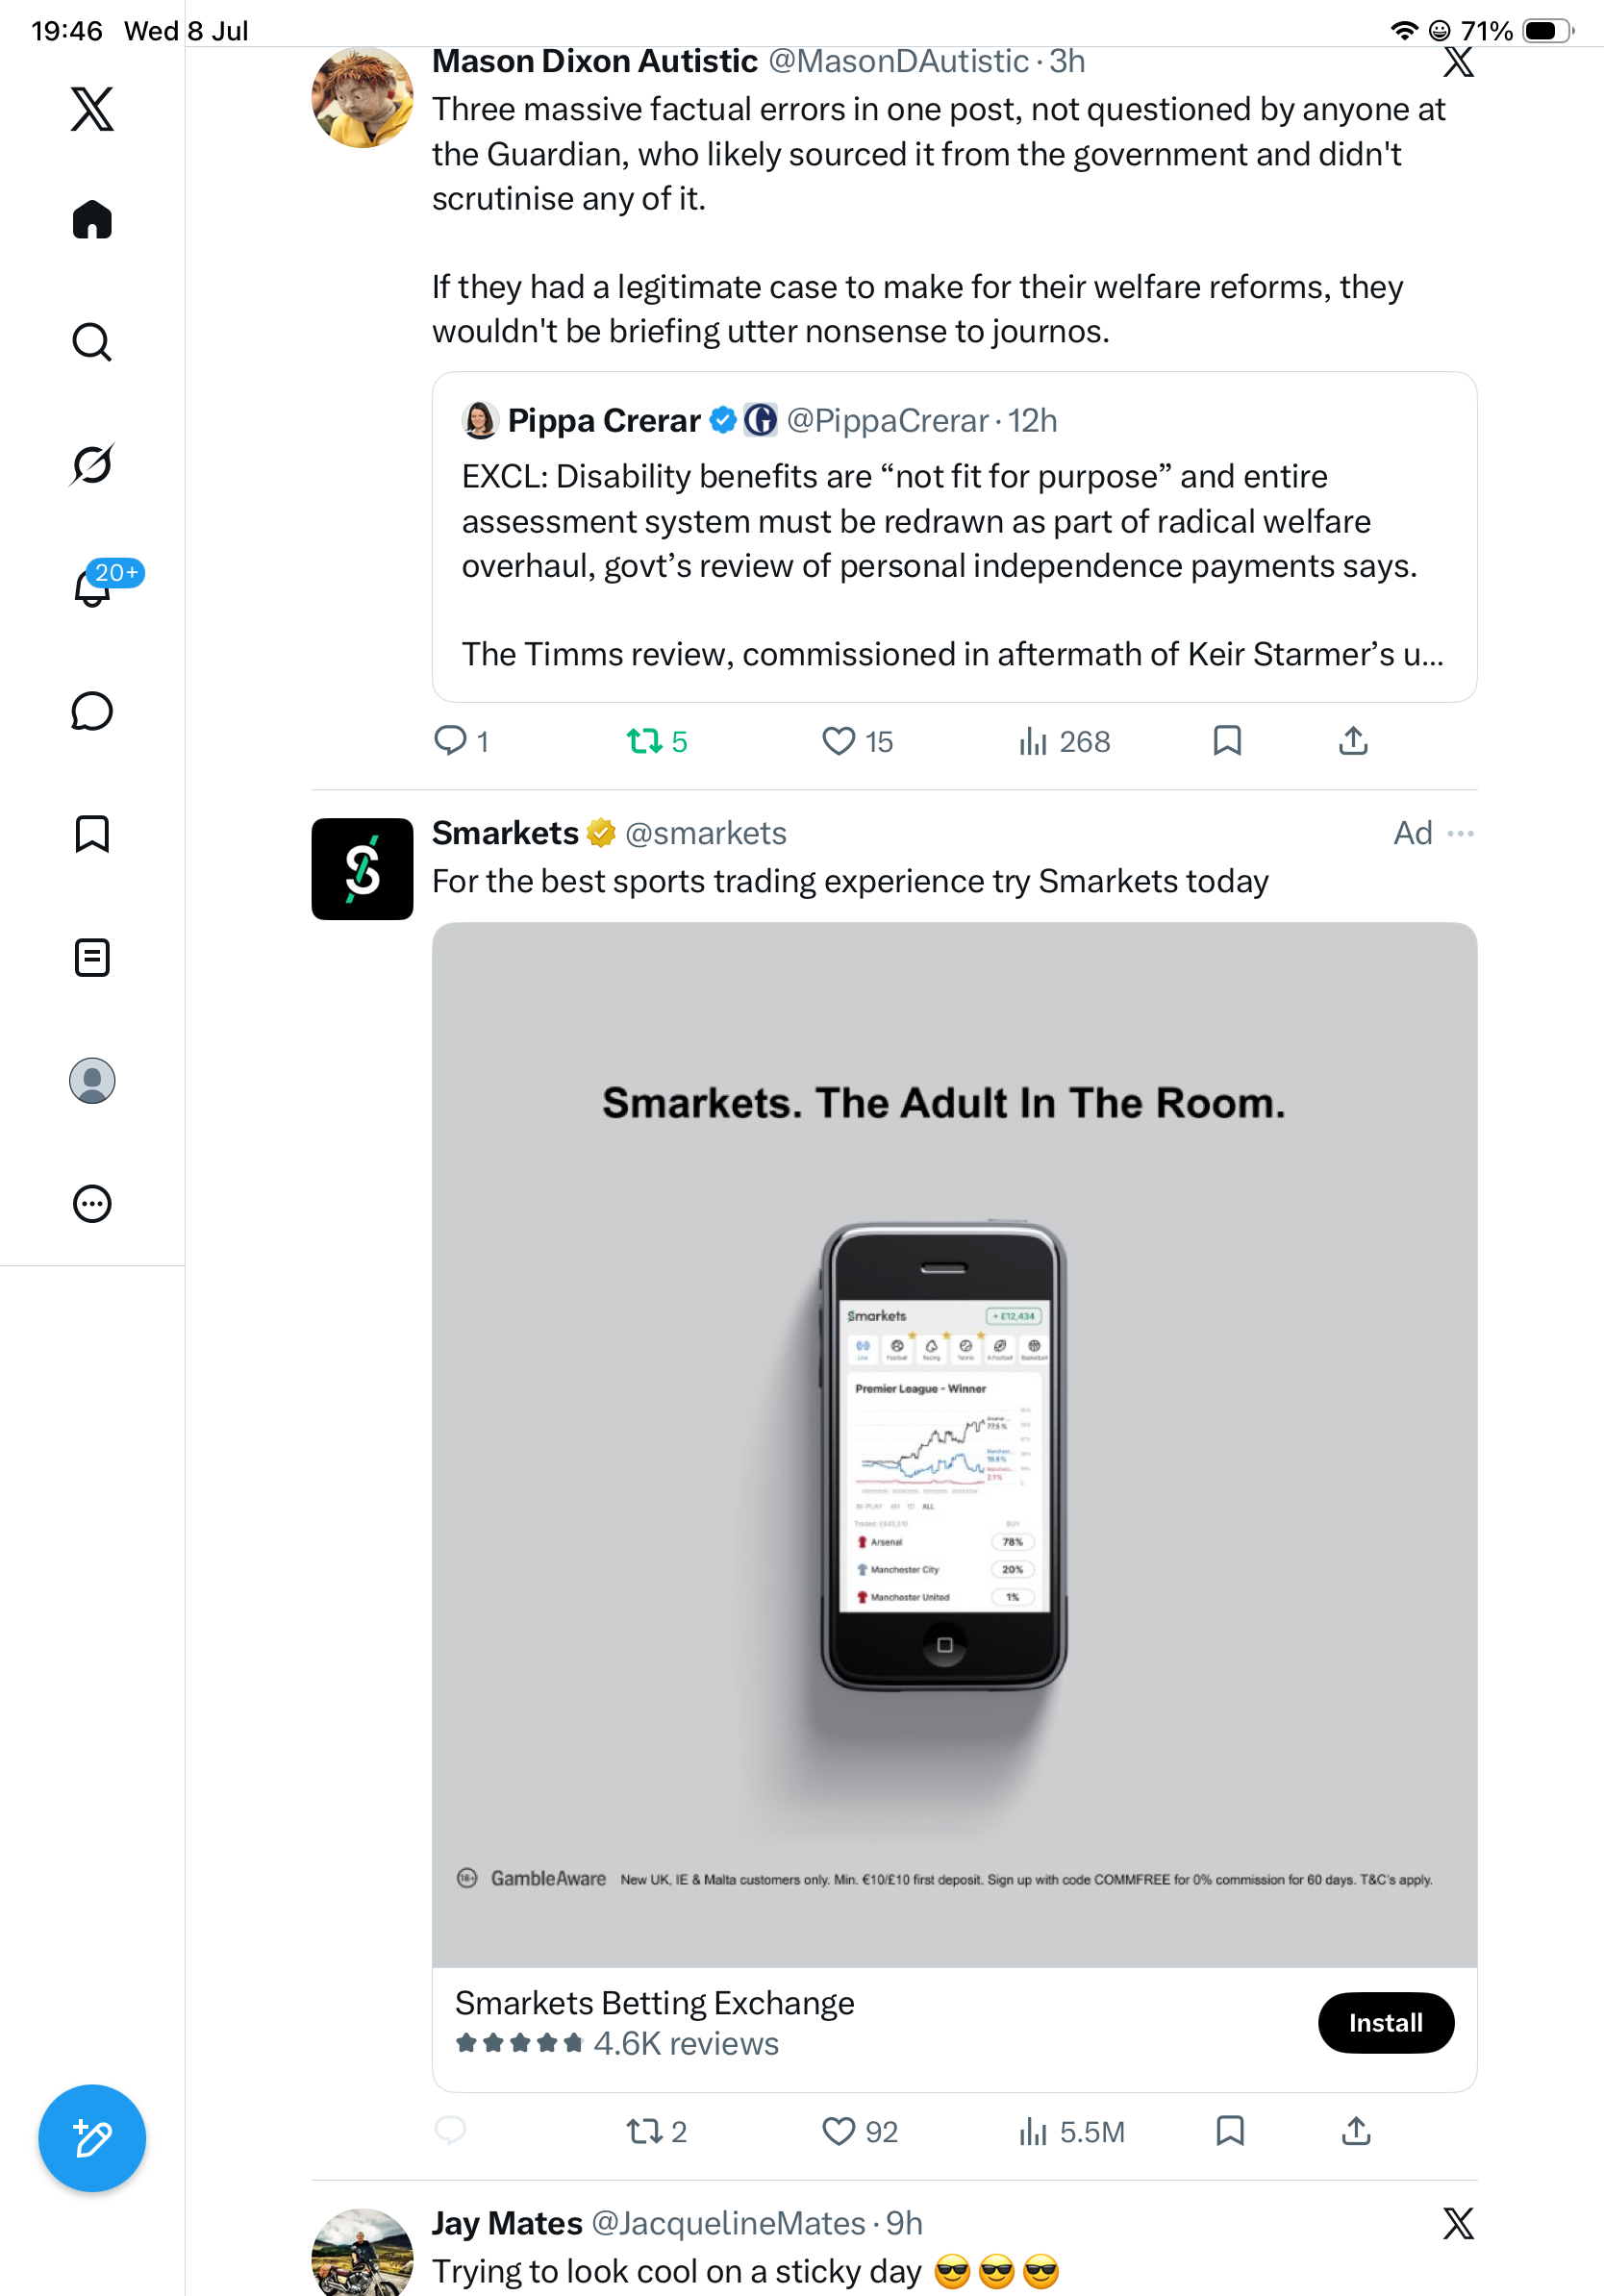
Task: Open Lists icon in sidebar
Action: click(92, 958)
